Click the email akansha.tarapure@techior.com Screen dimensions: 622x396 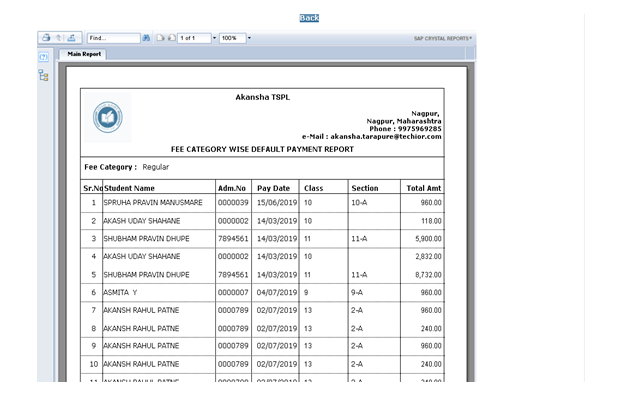tap(386, 136)
